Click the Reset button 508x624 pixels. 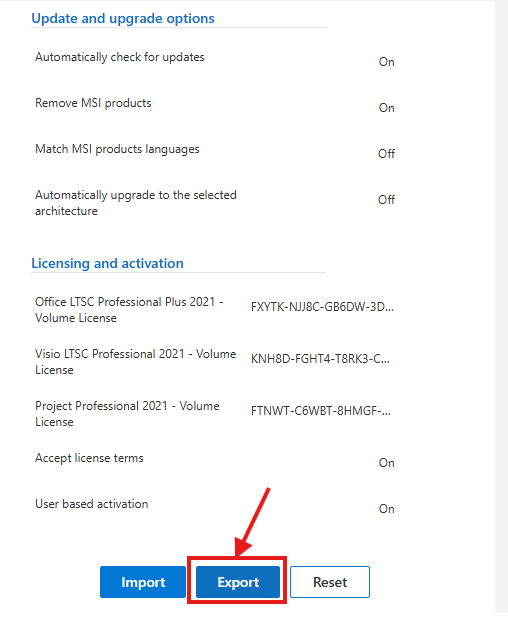point(330,582)
